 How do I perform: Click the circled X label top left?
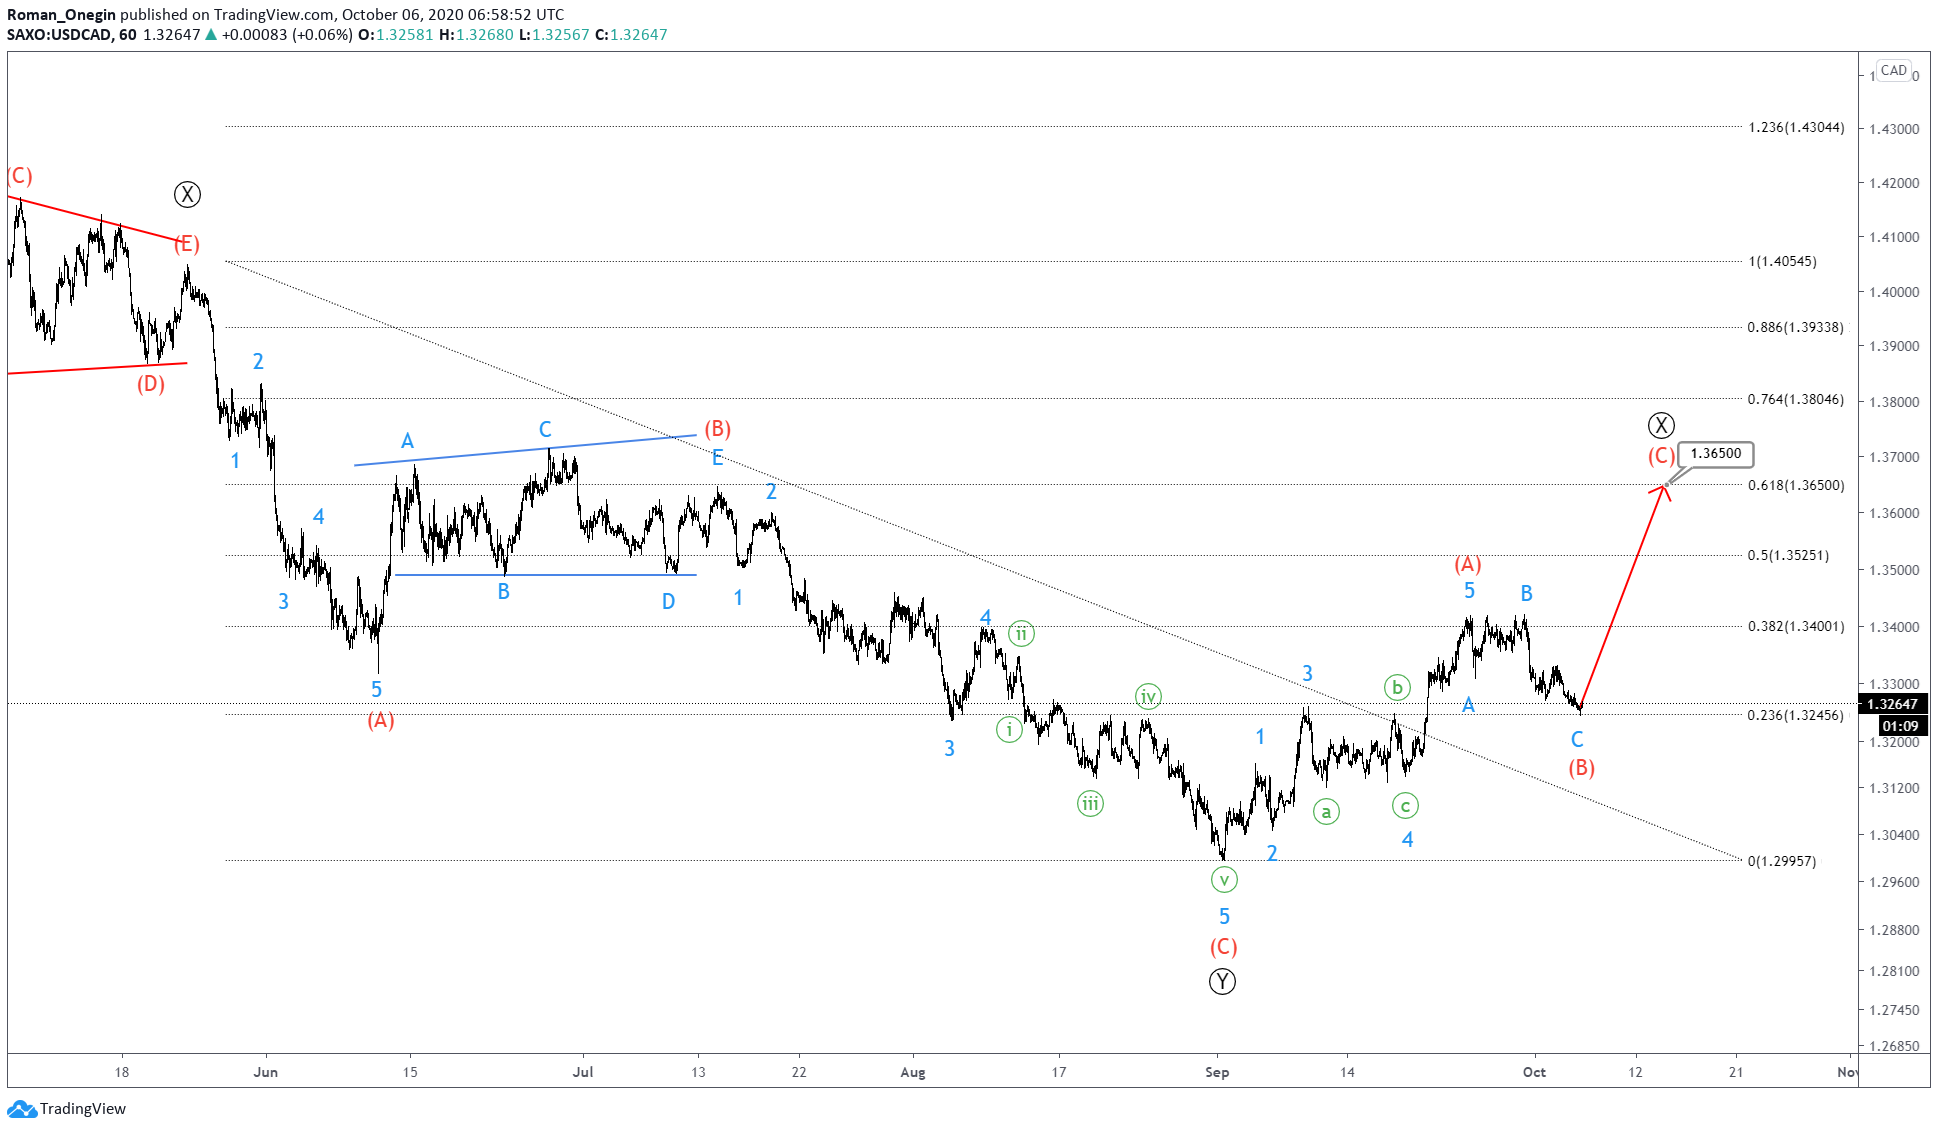tap(187, 194)
